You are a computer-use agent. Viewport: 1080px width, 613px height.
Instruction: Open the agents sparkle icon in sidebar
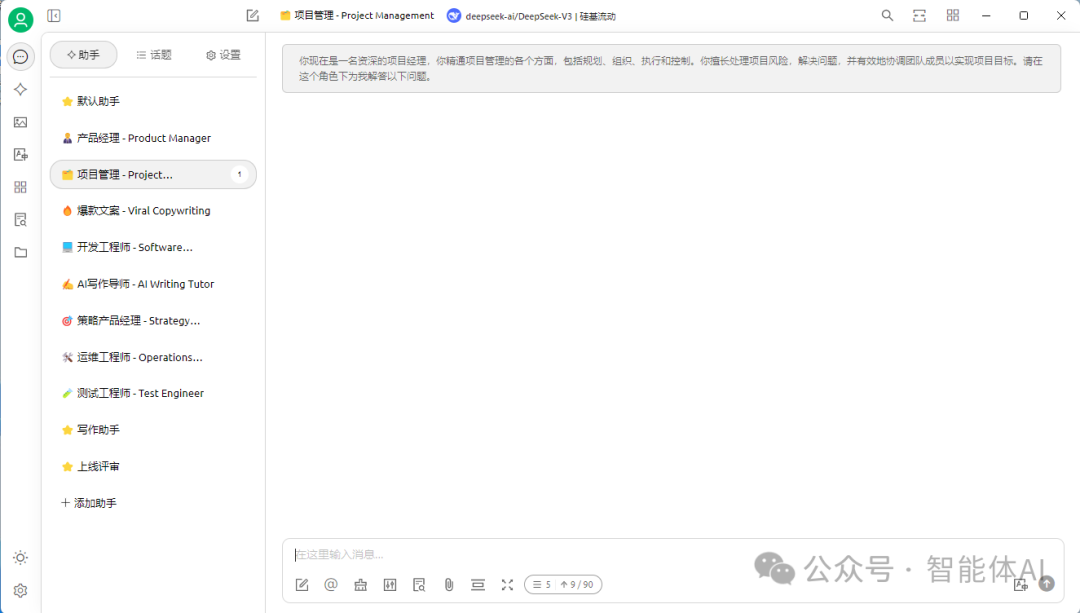(21, 90)
